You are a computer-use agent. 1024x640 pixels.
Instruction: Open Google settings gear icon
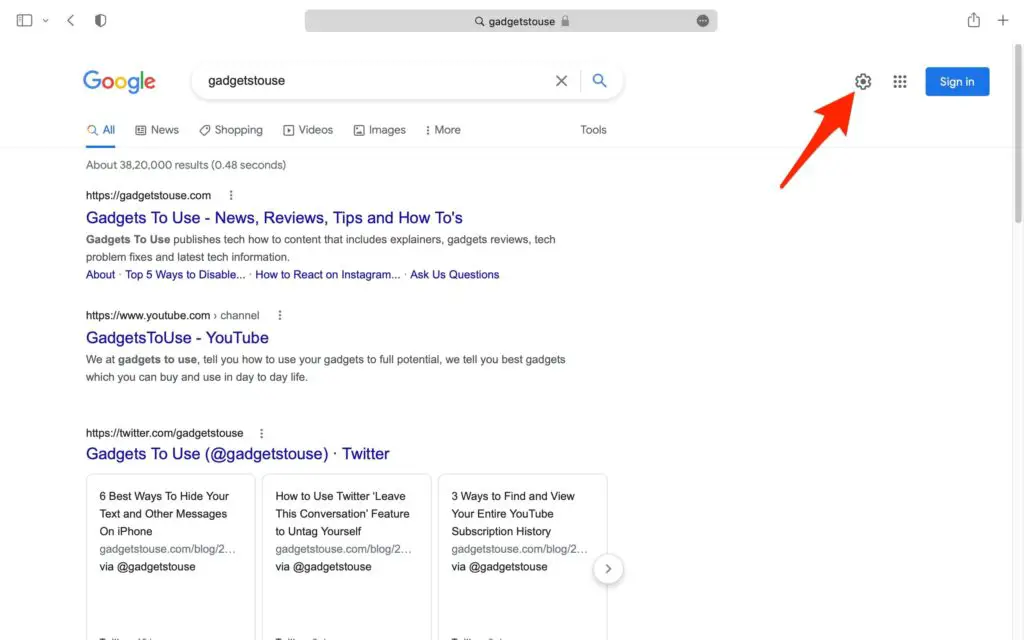coord(863,81)
